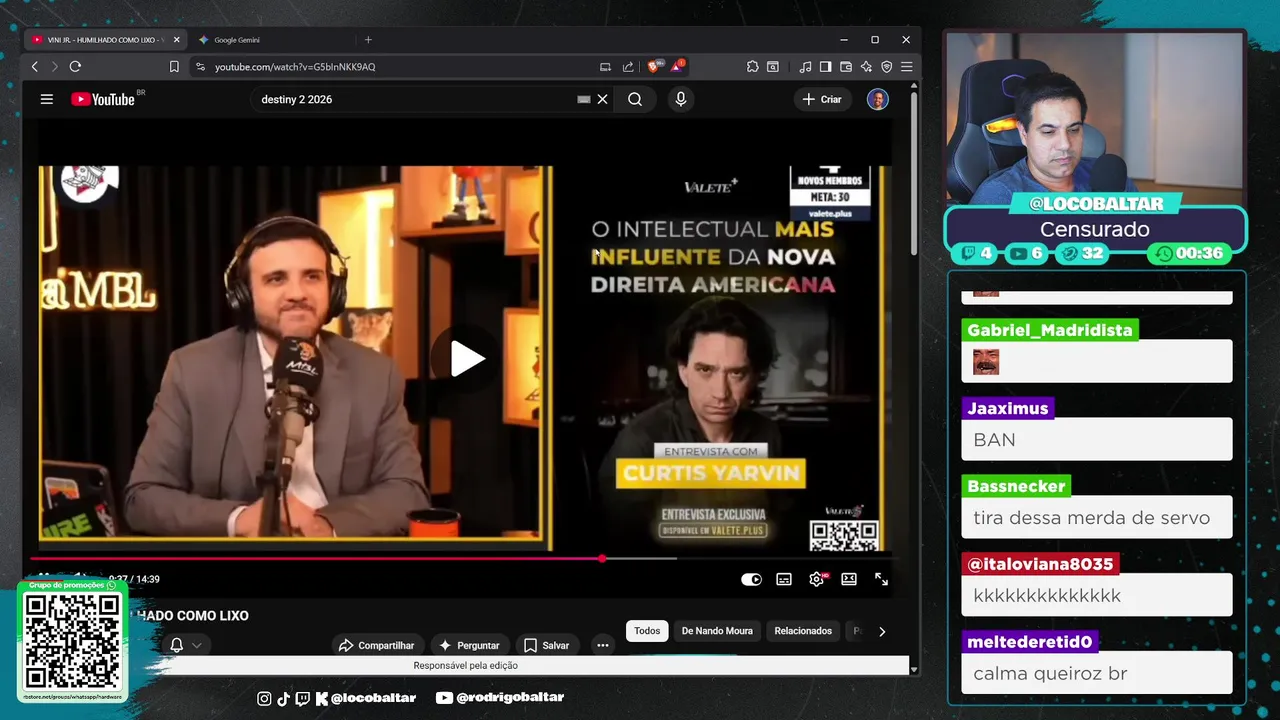Share page via address bar share icon

[628, 67]
